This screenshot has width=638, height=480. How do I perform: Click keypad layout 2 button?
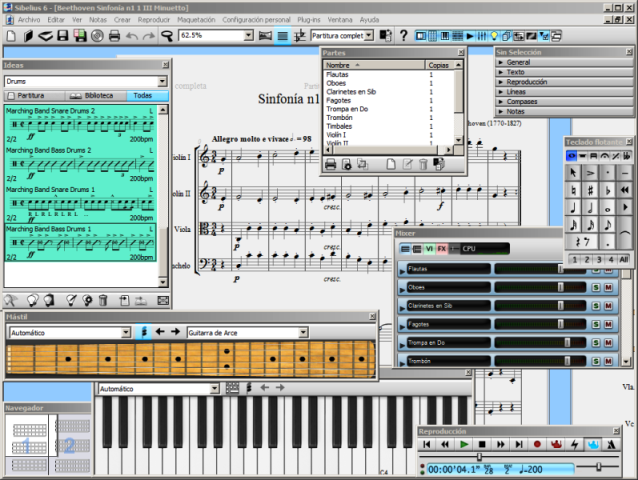[587, 259]
